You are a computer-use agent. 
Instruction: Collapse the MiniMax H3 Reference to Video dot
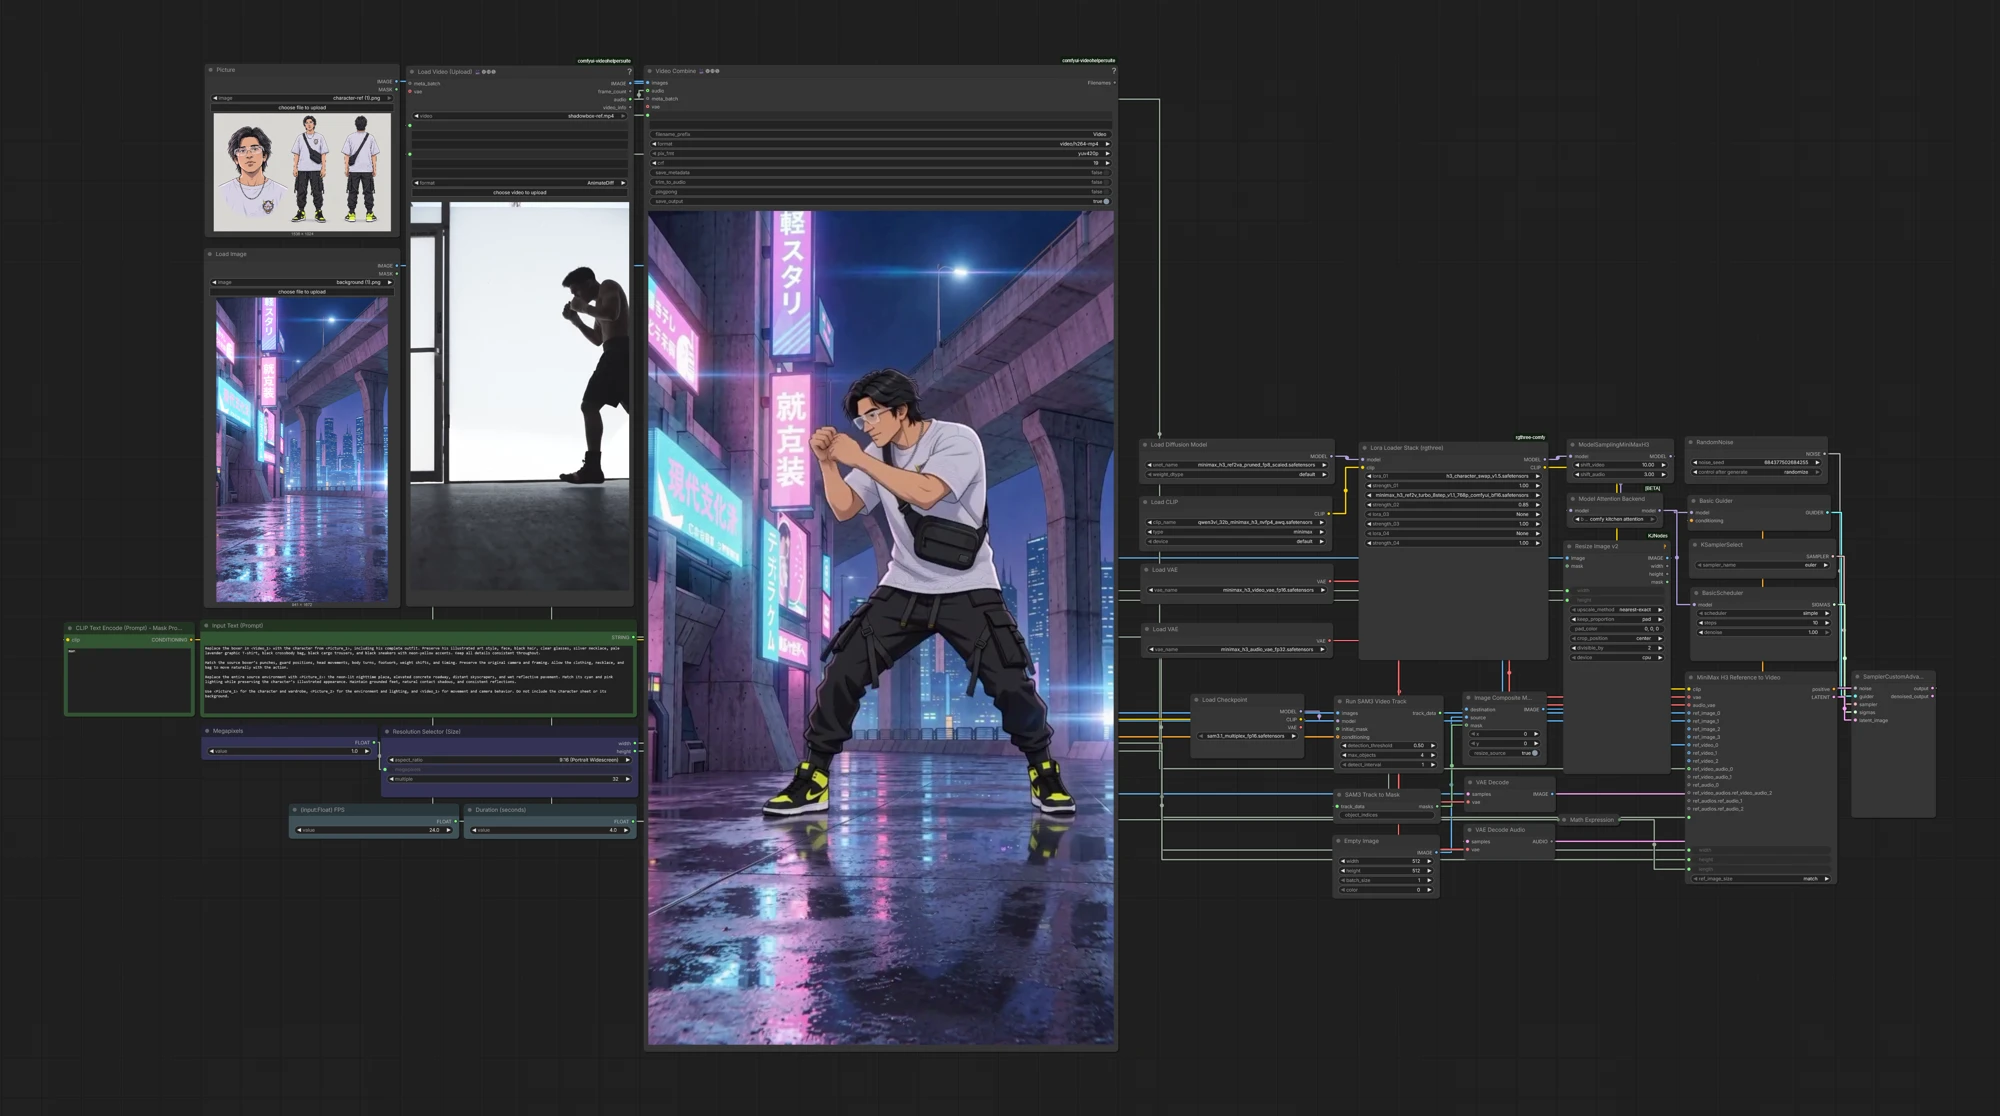click(1691, 677)
